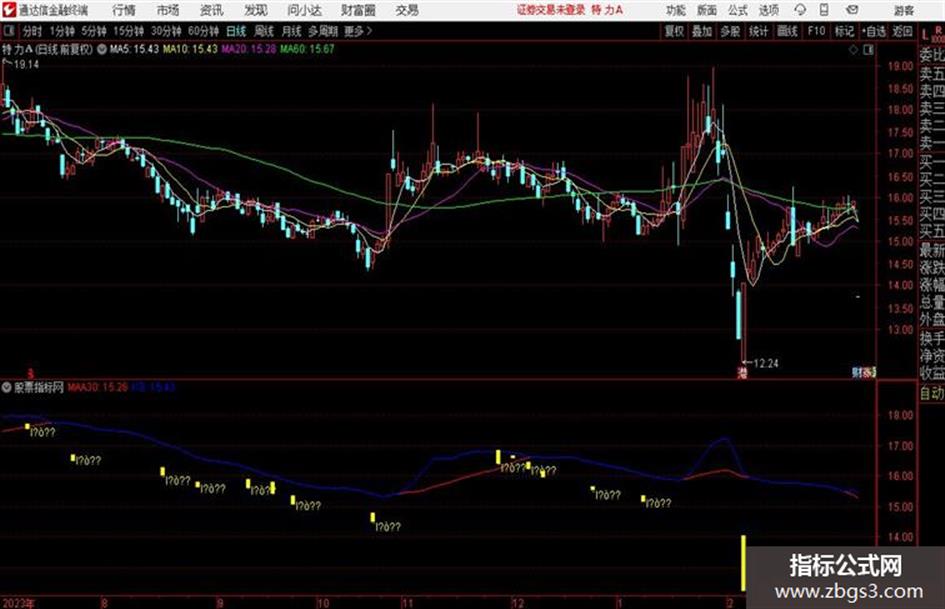Open the 选项 menu
Image resolution: width=945 pixels, height=609 pixels.
[x=769, y=10]
